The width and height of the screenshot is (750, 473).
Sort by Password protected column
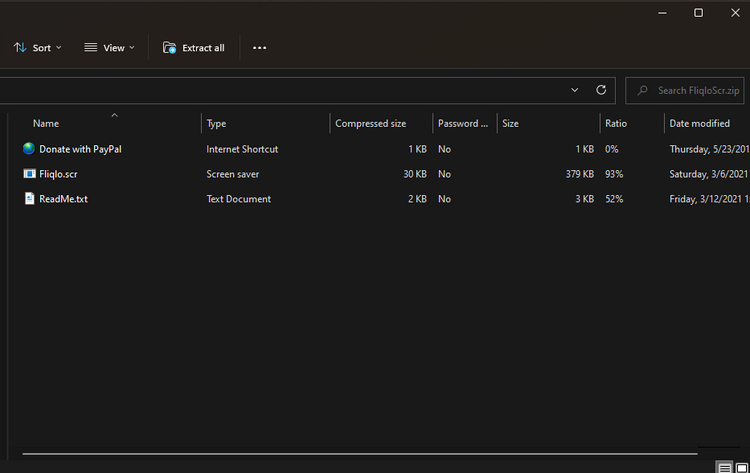click(x=463, y=123)
